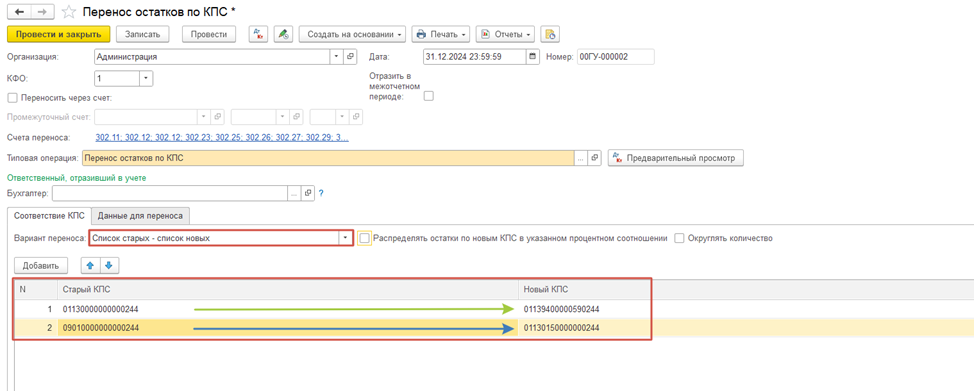Open the КФО dropdown

(146, 79)
